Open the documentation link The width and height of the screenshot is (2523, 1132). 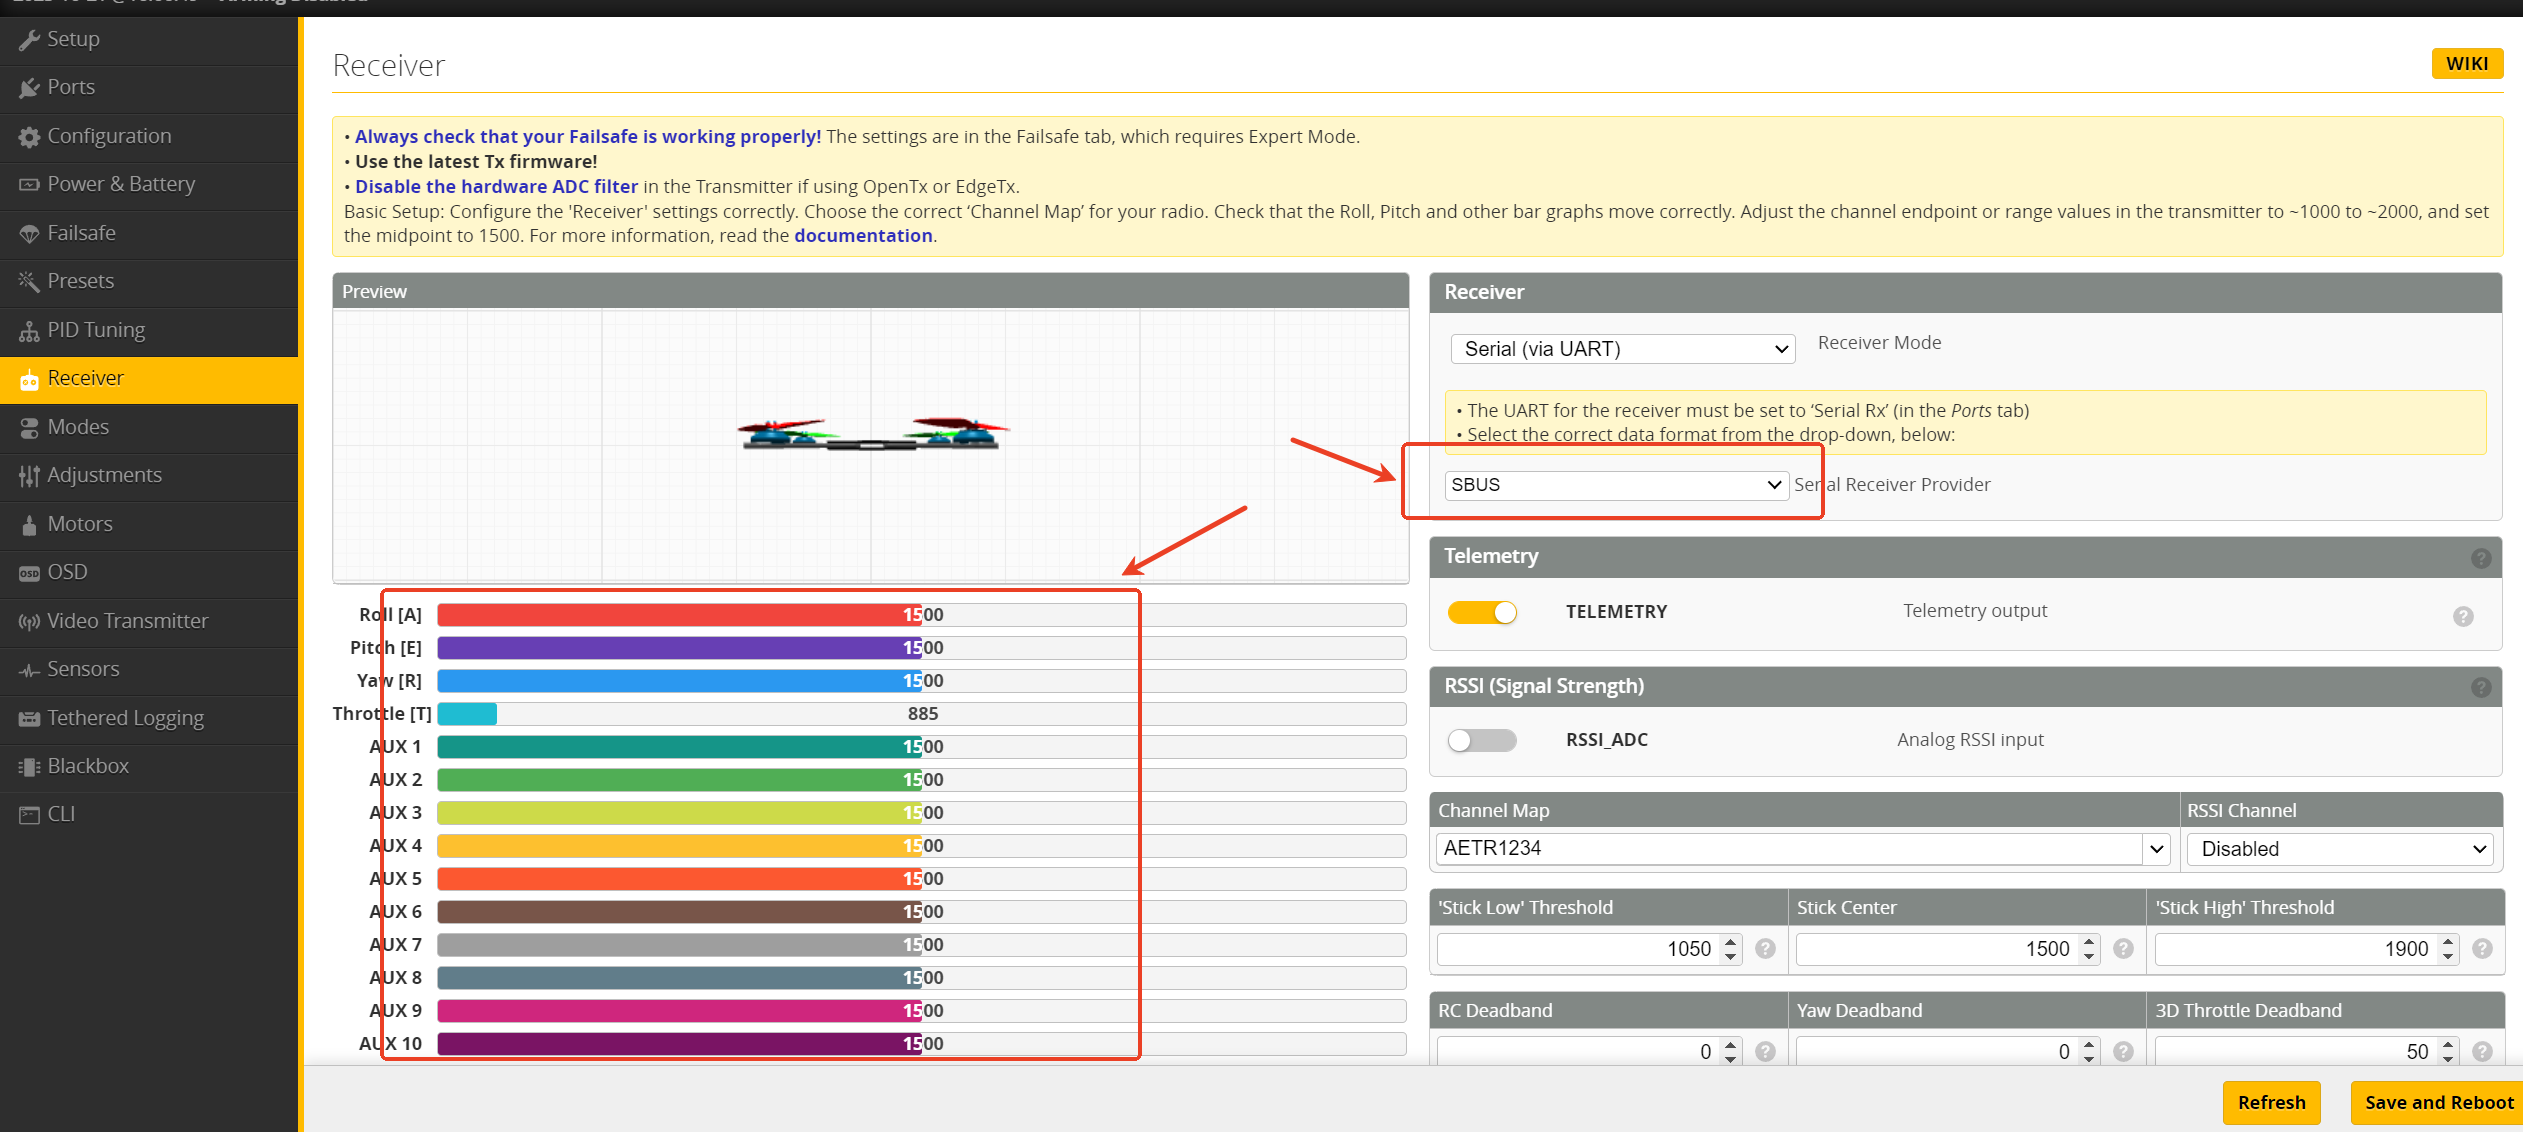click(x=862, y=236)
